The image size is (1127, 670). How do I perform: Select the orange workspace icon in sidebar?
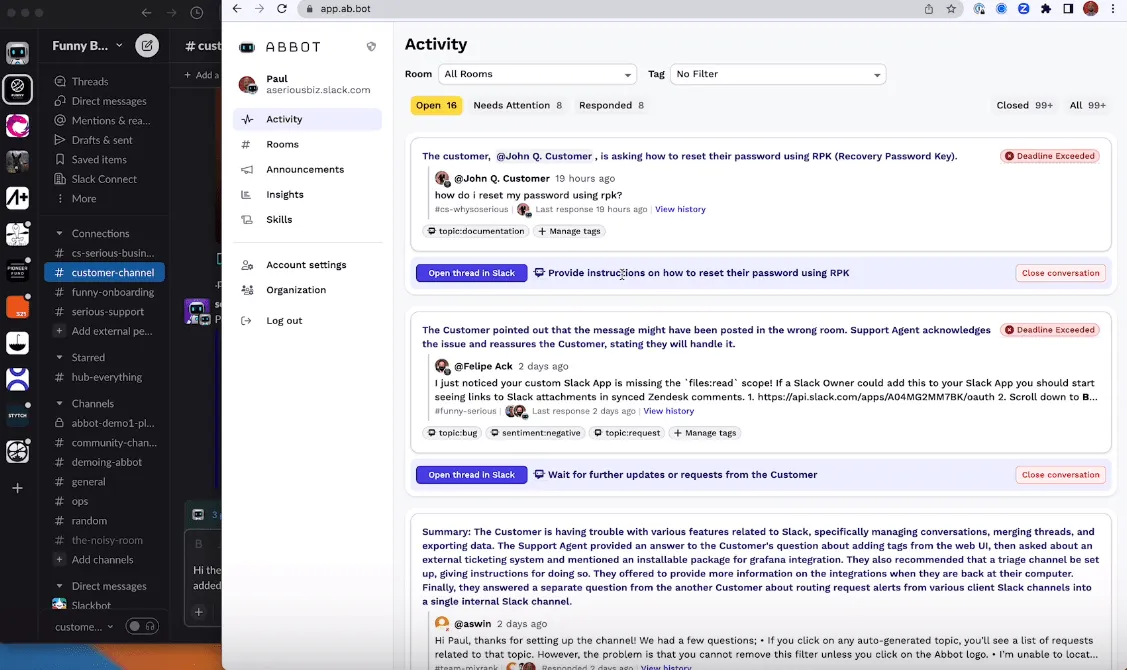pos(17,307)
